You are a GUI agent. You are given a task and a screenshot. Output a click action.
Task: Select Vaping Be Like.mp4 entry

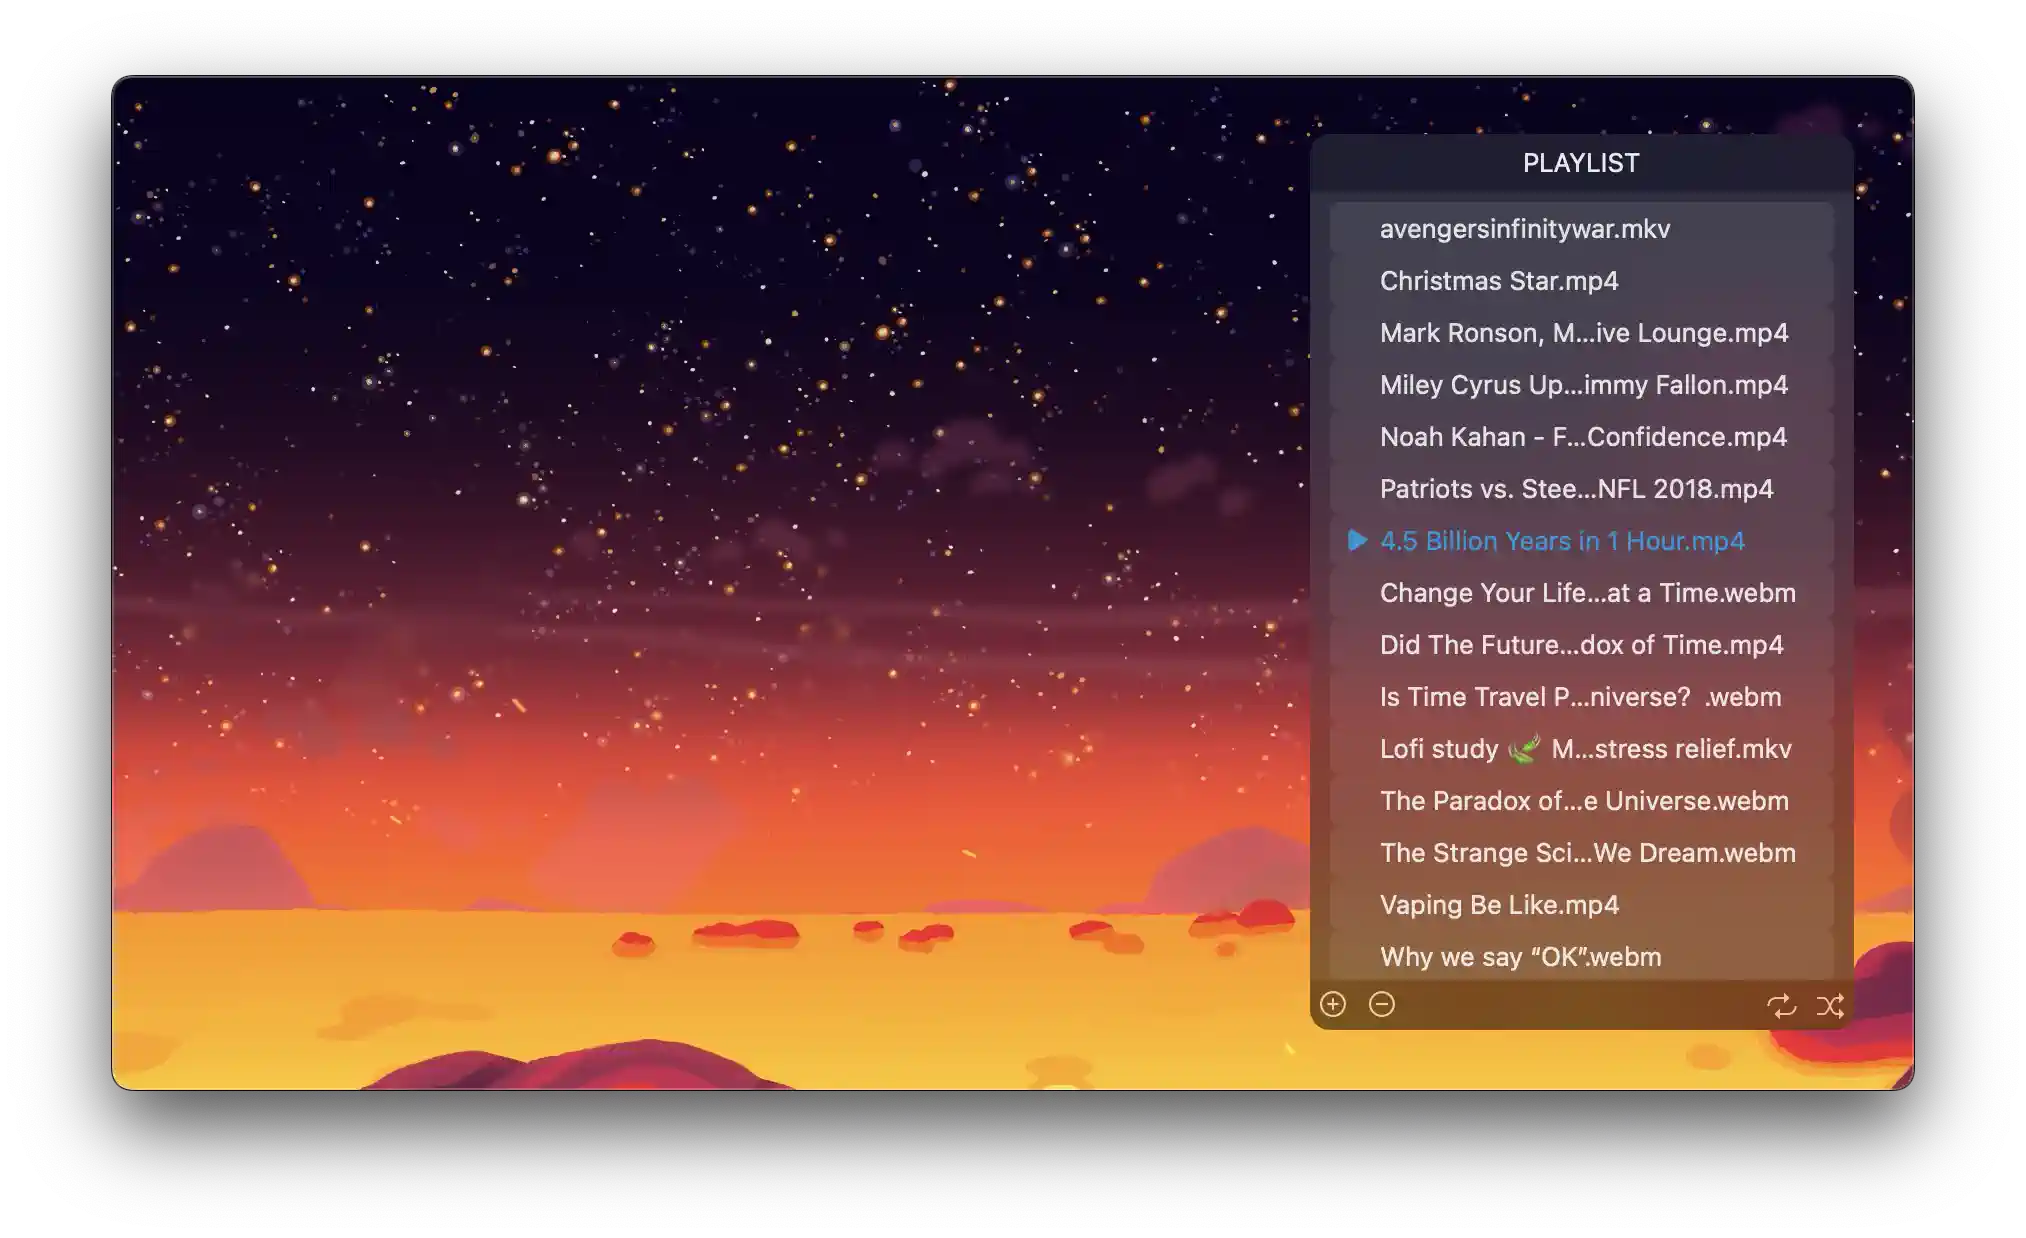(1581, 905)
